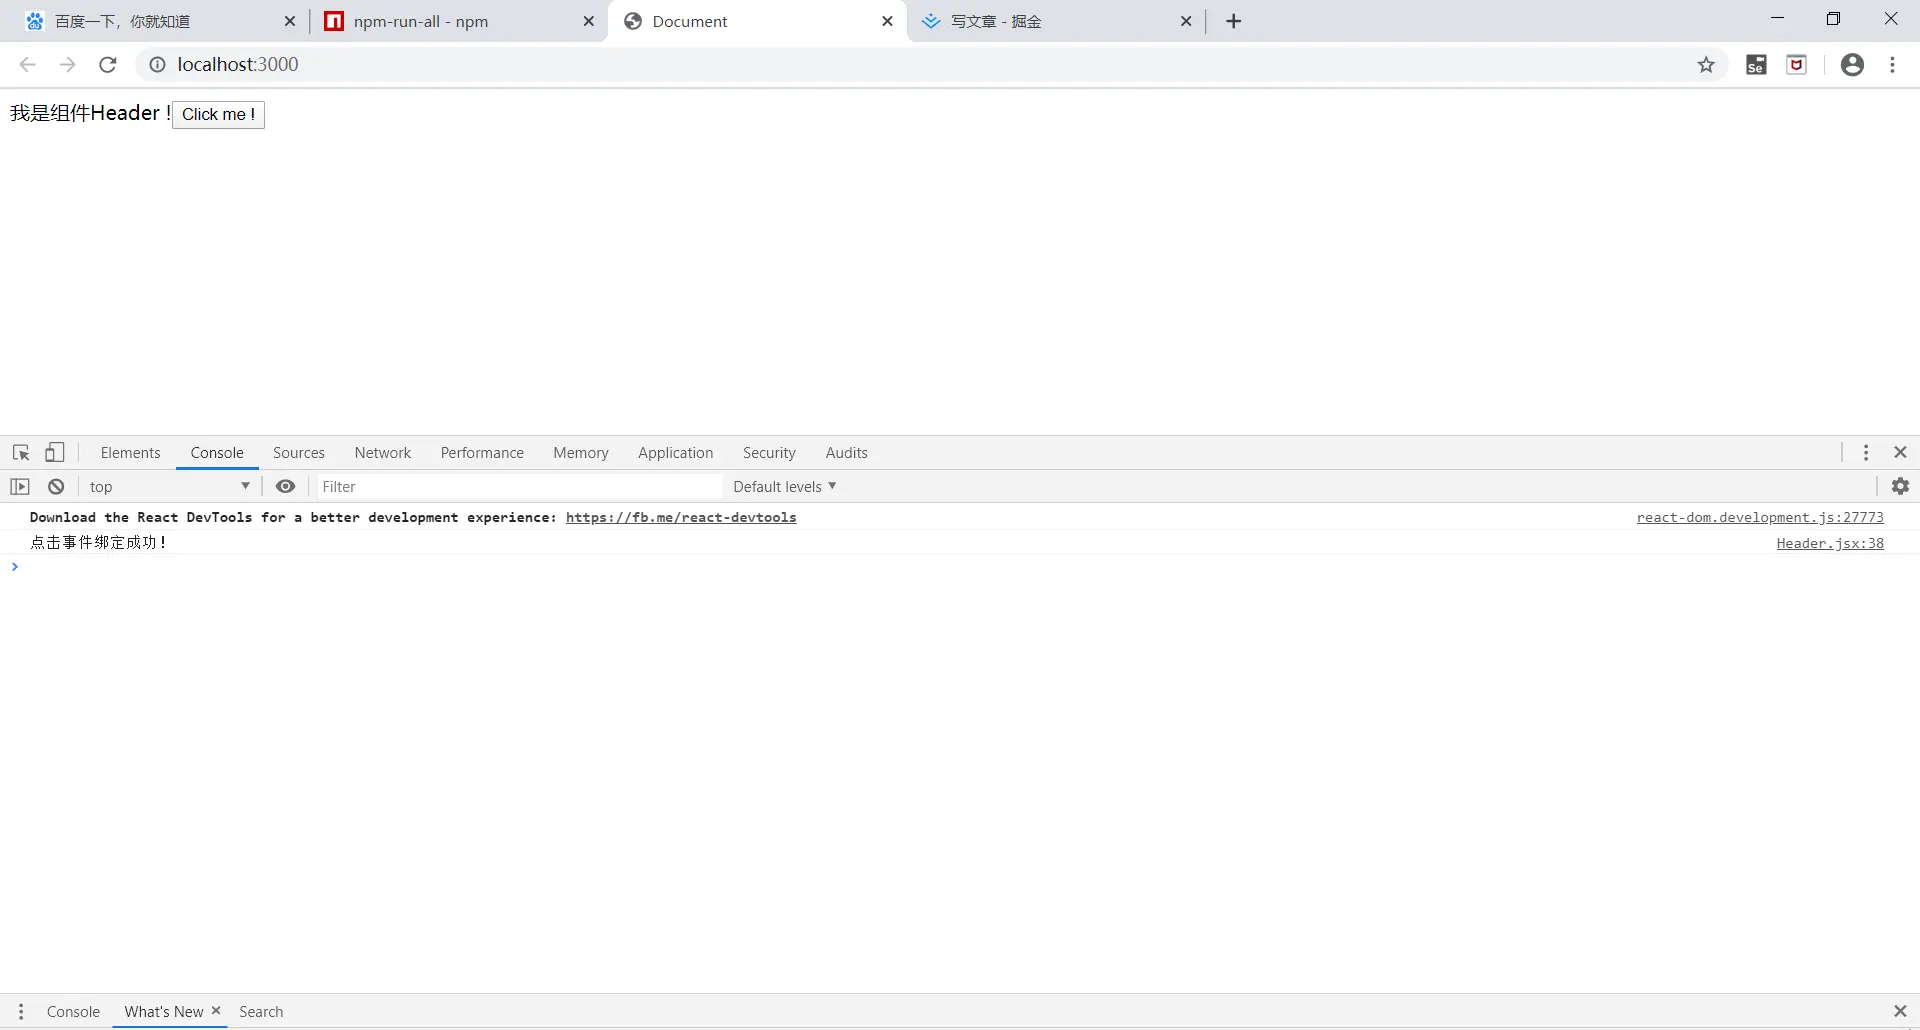
Task: Open the drawer three-dot menu
Action: [x=20, y=1012]
